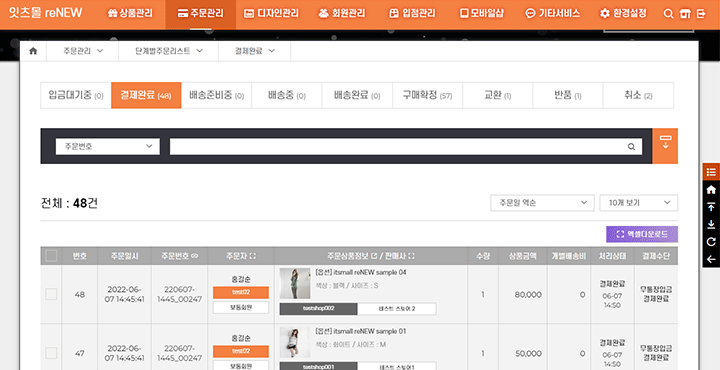Screen dimensions: 720x370
Task: Click the itsmall reNEW logo
Action: tap(45, 13)
